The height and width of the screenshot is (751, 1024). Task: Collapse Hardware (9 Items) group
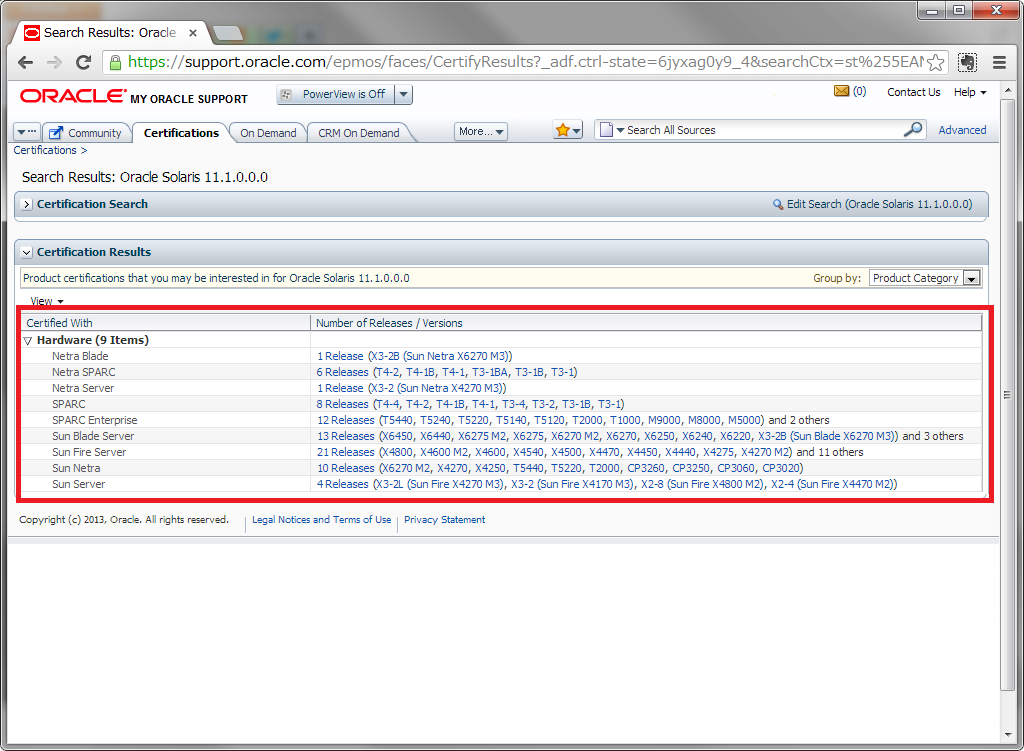click(x=27, y=340)
